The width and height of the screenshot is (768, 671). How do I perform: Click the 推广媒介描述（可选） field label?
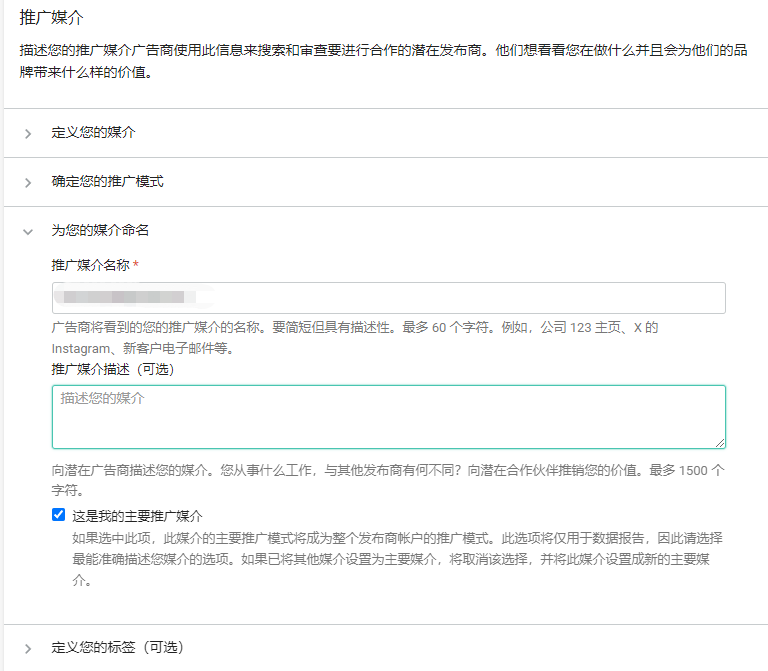pos(113,369)
